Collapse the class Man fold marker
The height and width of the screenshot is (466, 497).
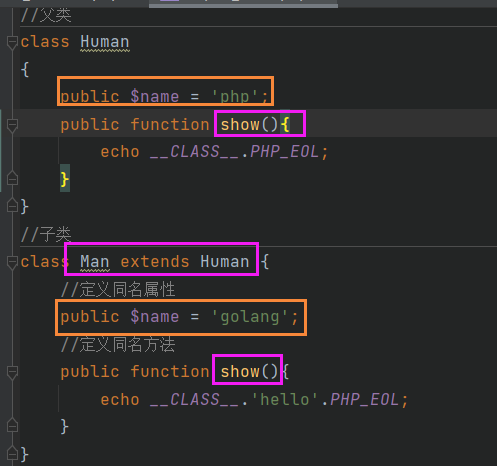pyautogui.click(x=12, y=262)
